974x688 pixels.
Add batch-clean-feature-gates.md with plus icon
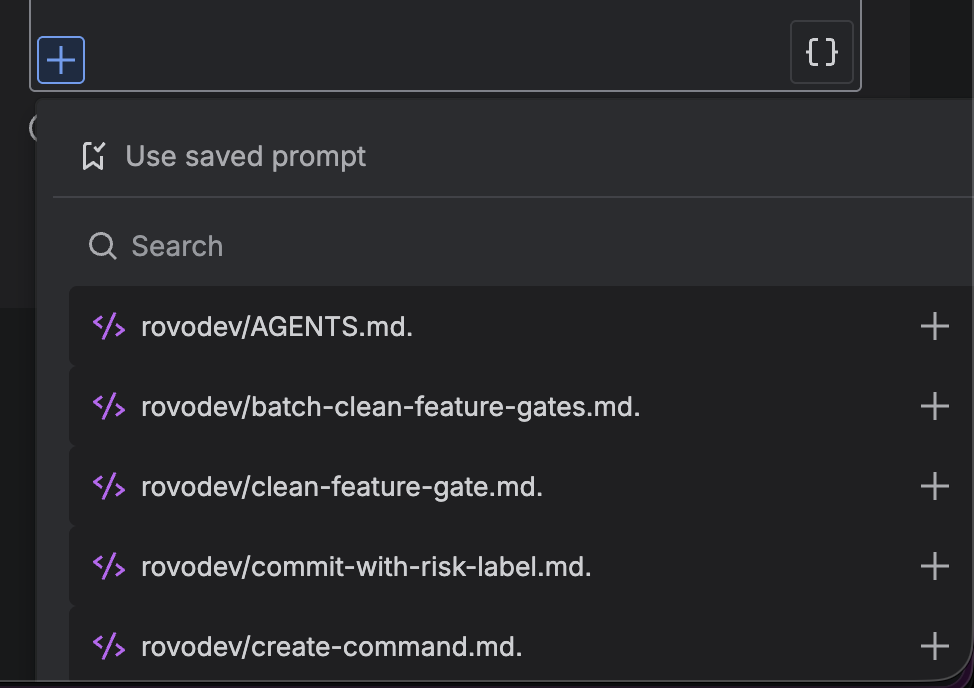pyautogui.click(x=934, y=406)
